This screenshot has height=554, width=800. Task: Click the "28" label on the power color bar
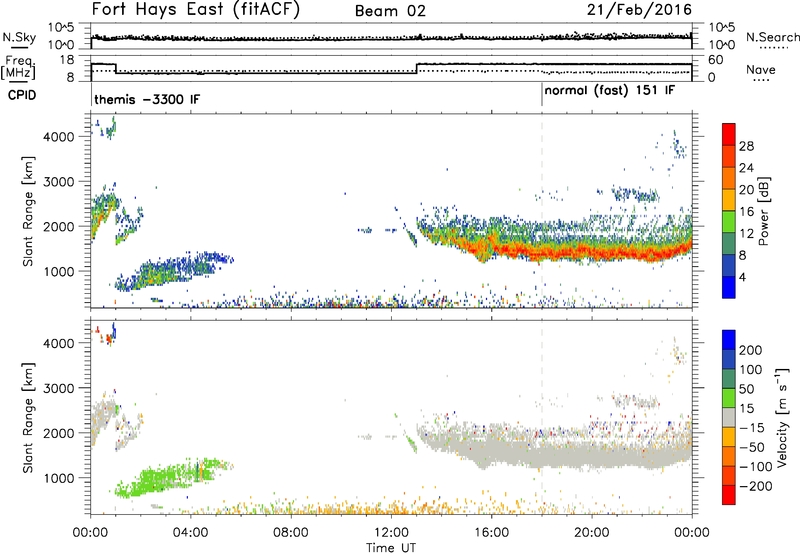[746, 146]
